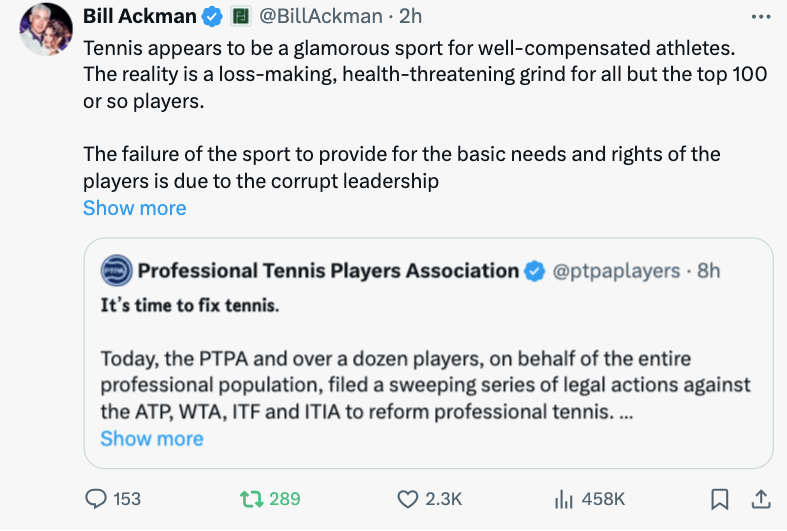Open the @BillAckman handle link
The width and height of the screenshot is (787, 531).
pyautogui.click(x=320, y=16)
